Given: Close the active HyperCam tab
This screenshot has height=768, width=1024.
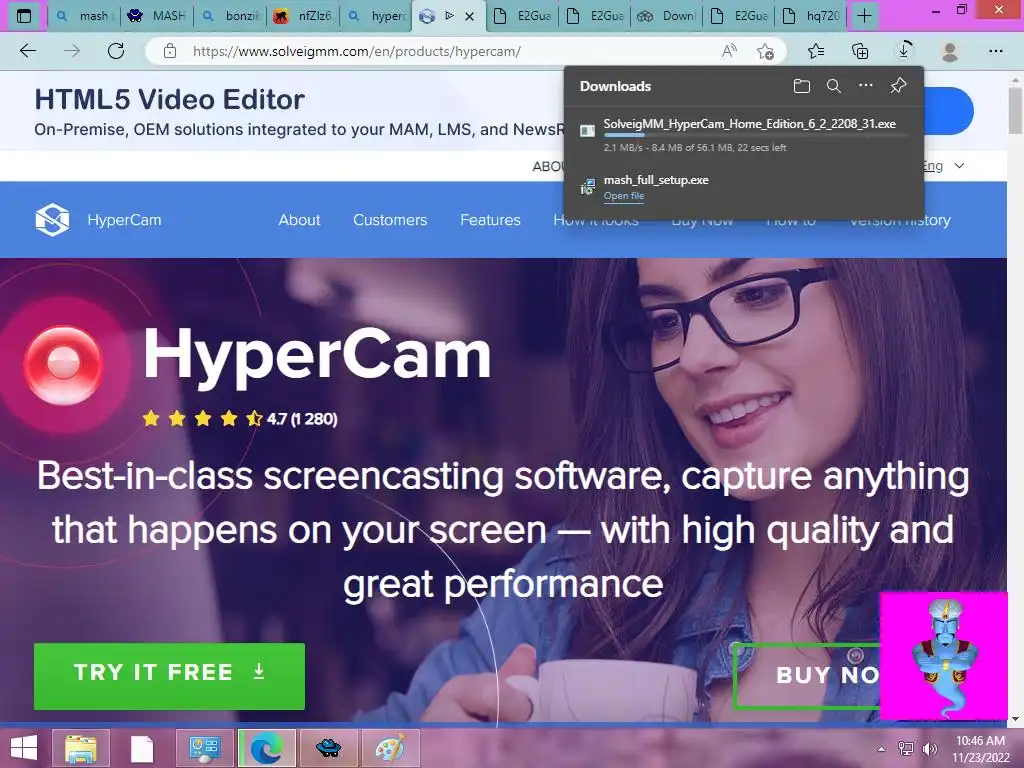Looking at the screenshot, I should pos(470,16).
